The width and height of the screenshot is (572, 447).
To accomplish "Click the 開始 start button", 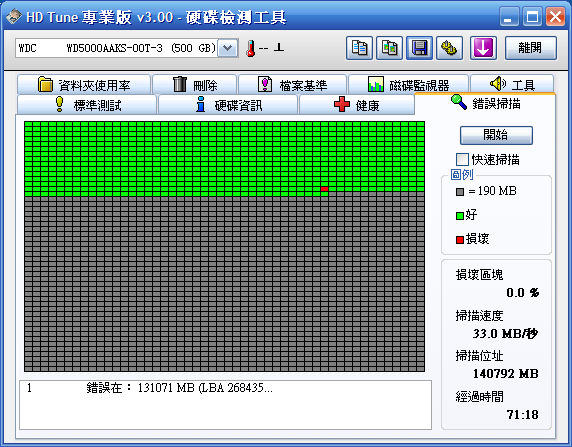I will click(x=496, y=135).
